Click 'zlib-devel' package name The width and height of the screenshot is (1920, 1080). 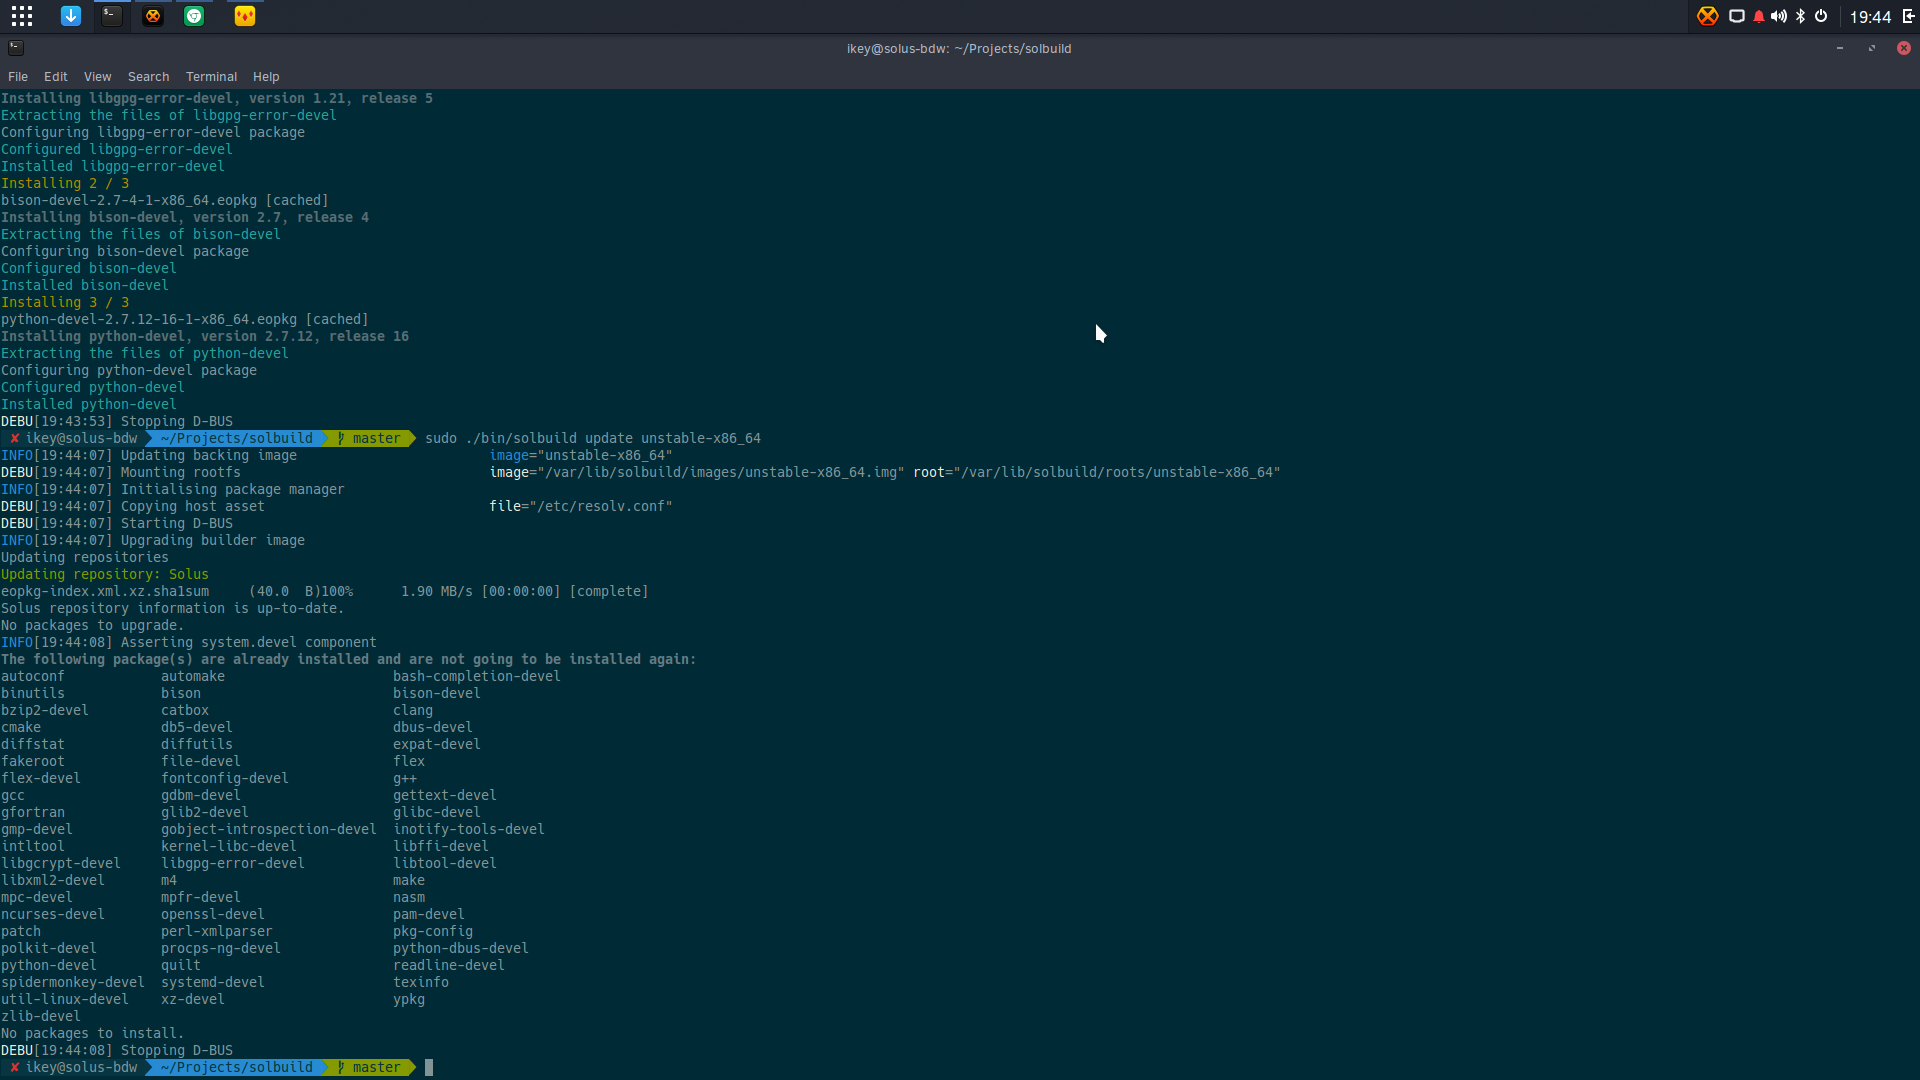[41, 1016]
